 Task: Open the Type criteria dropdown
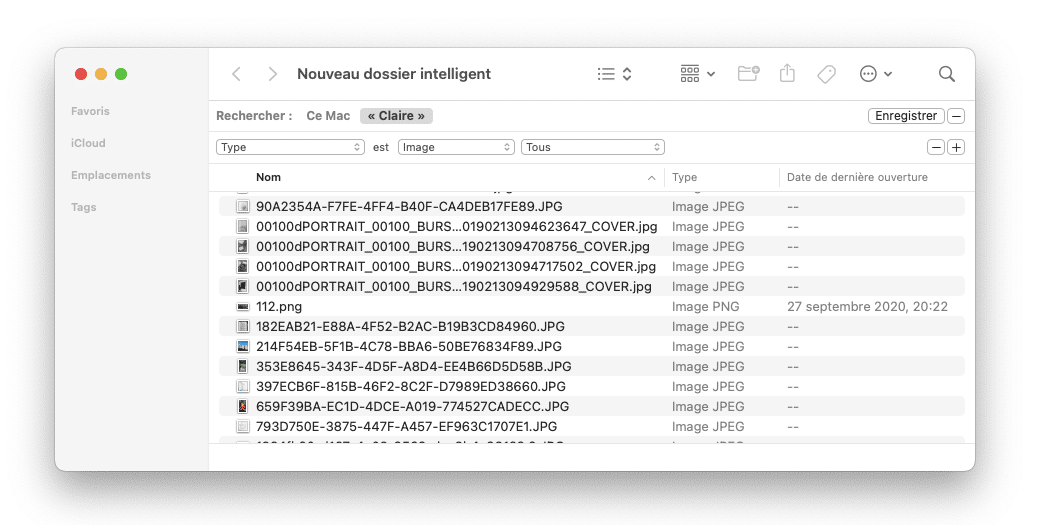pyautogui.click(x=290, y=147)
